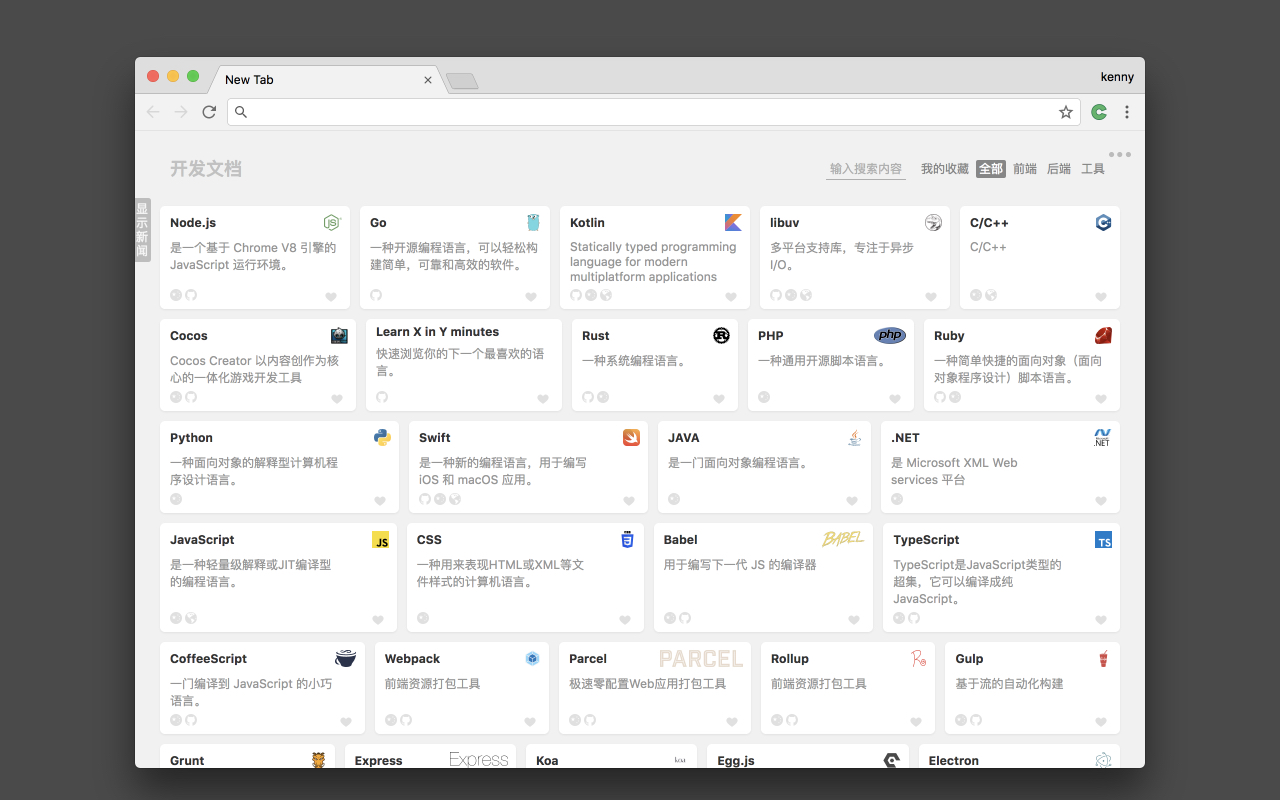Open the three-dots page options menu
This screenshot has height=800, width=1280.
pyautogui.click(x=1120, y=154)
